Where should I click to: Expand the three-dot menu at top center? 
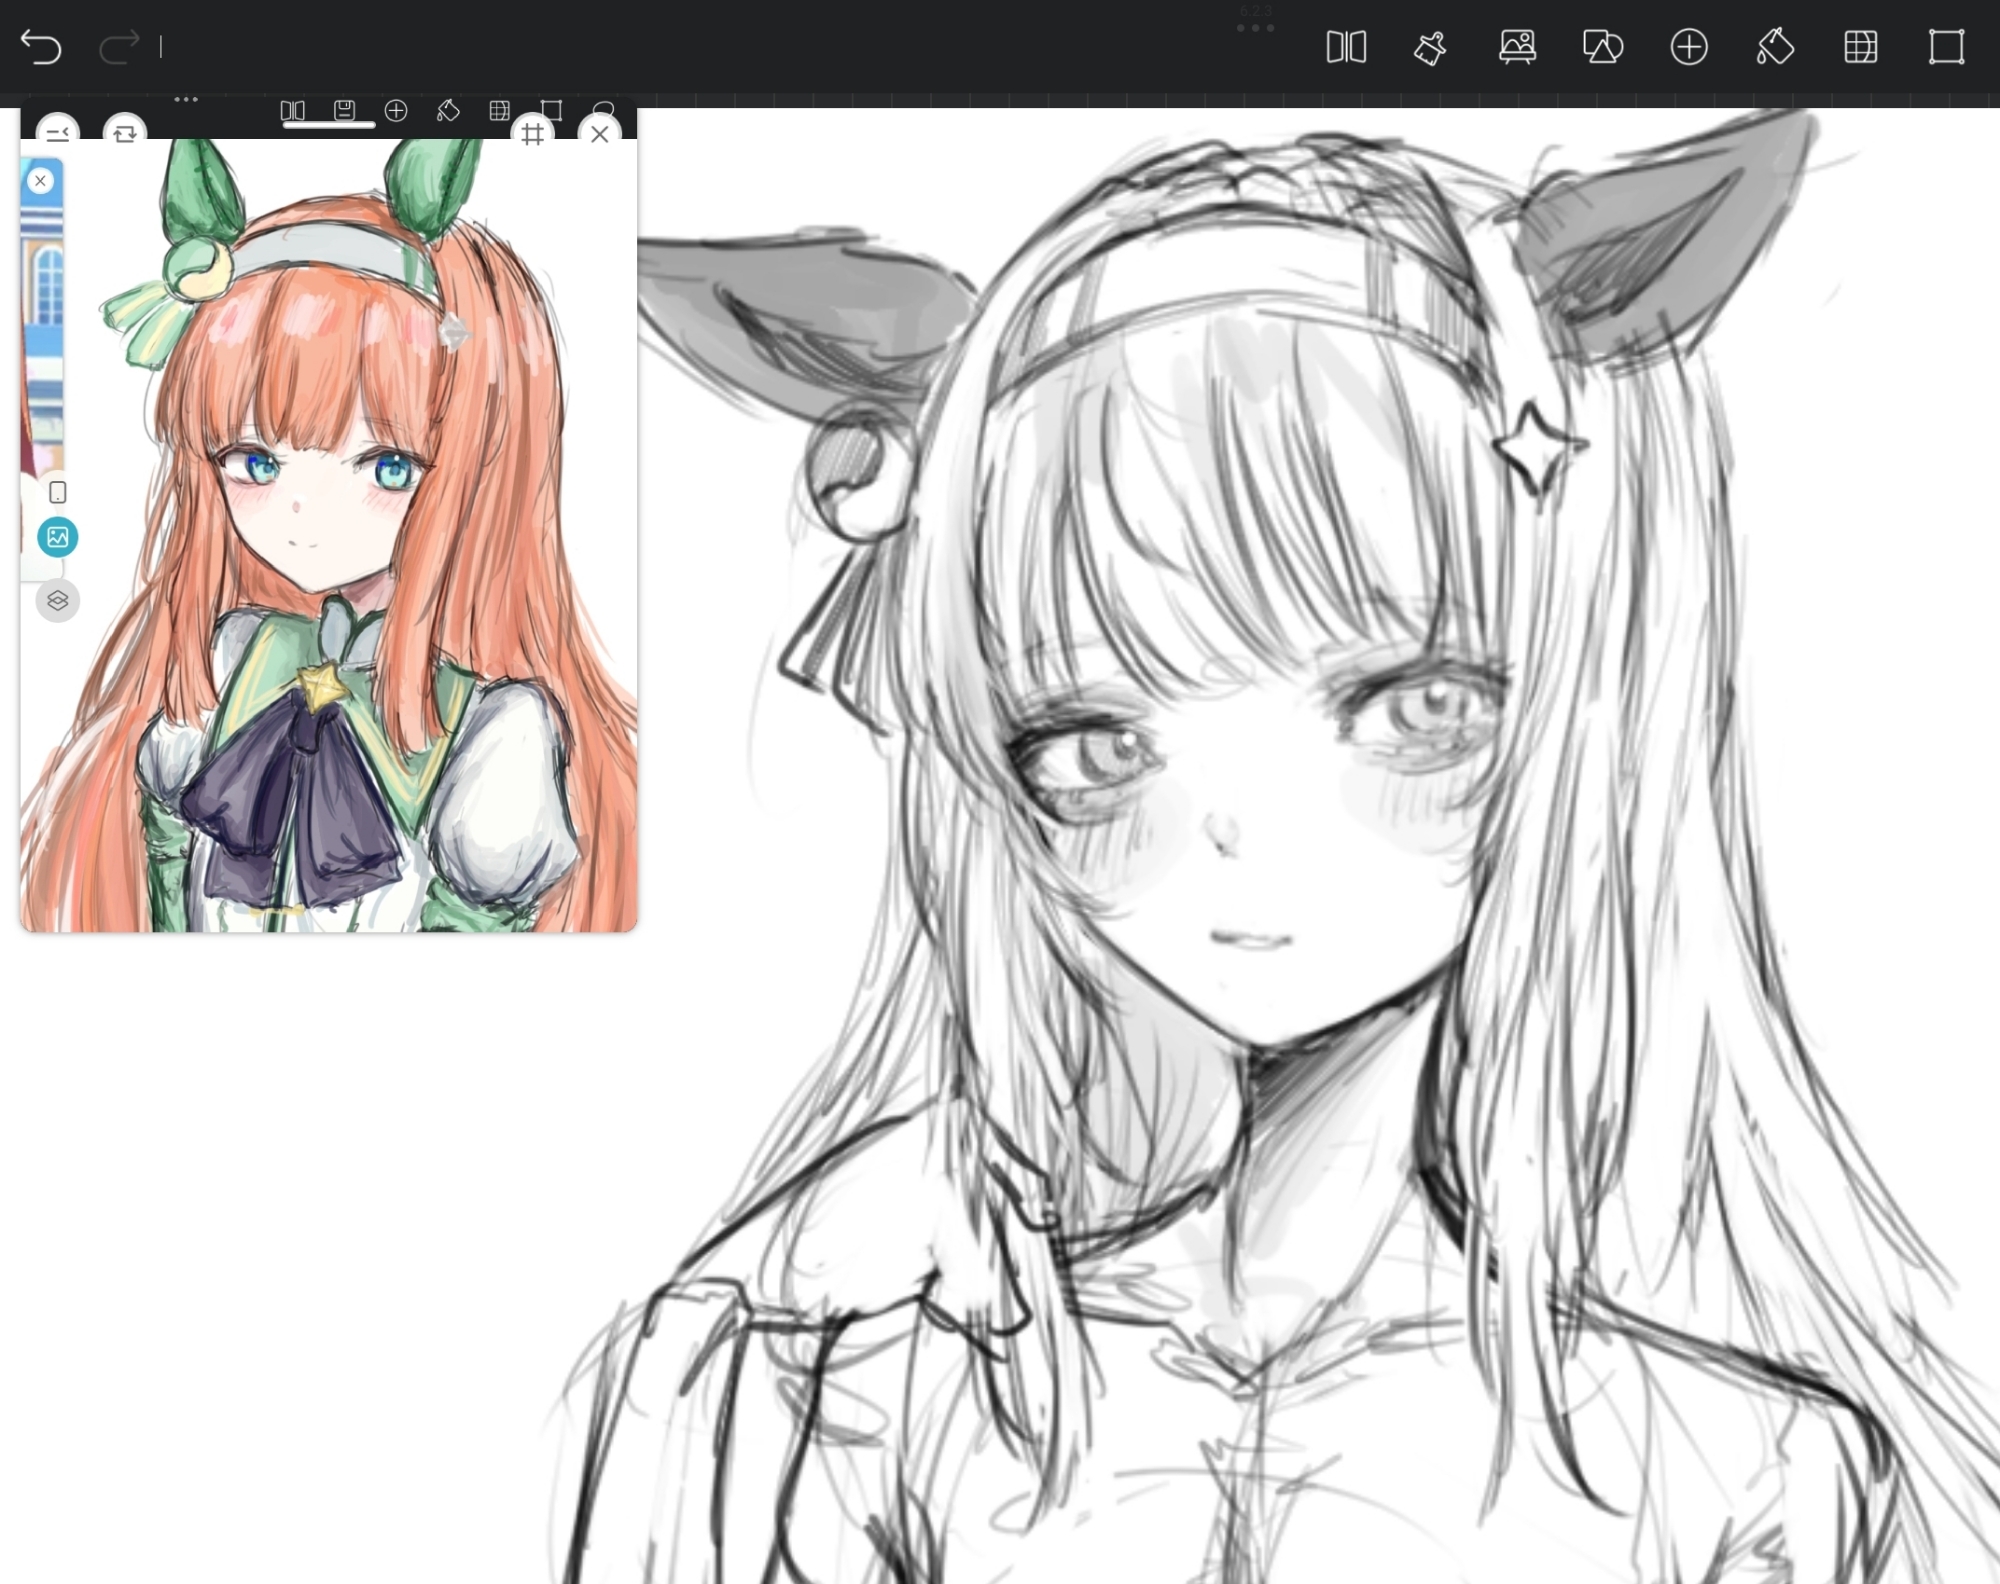click(1255, 28)
